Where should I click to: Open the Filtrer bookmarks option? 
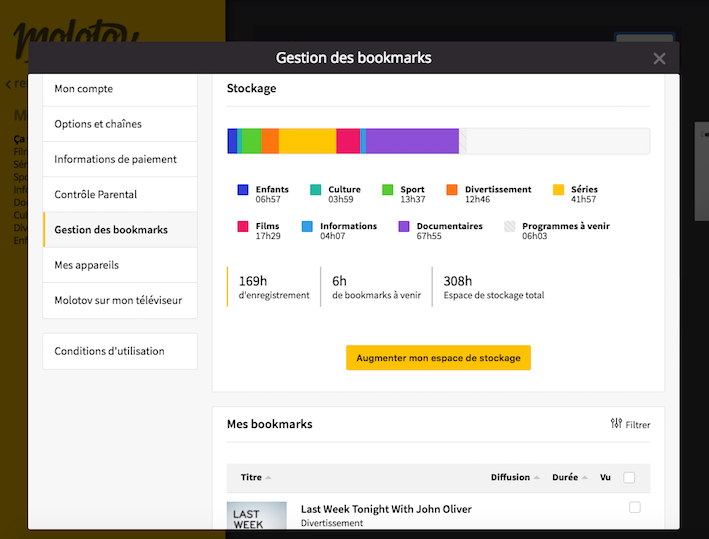tap(630, 424)
